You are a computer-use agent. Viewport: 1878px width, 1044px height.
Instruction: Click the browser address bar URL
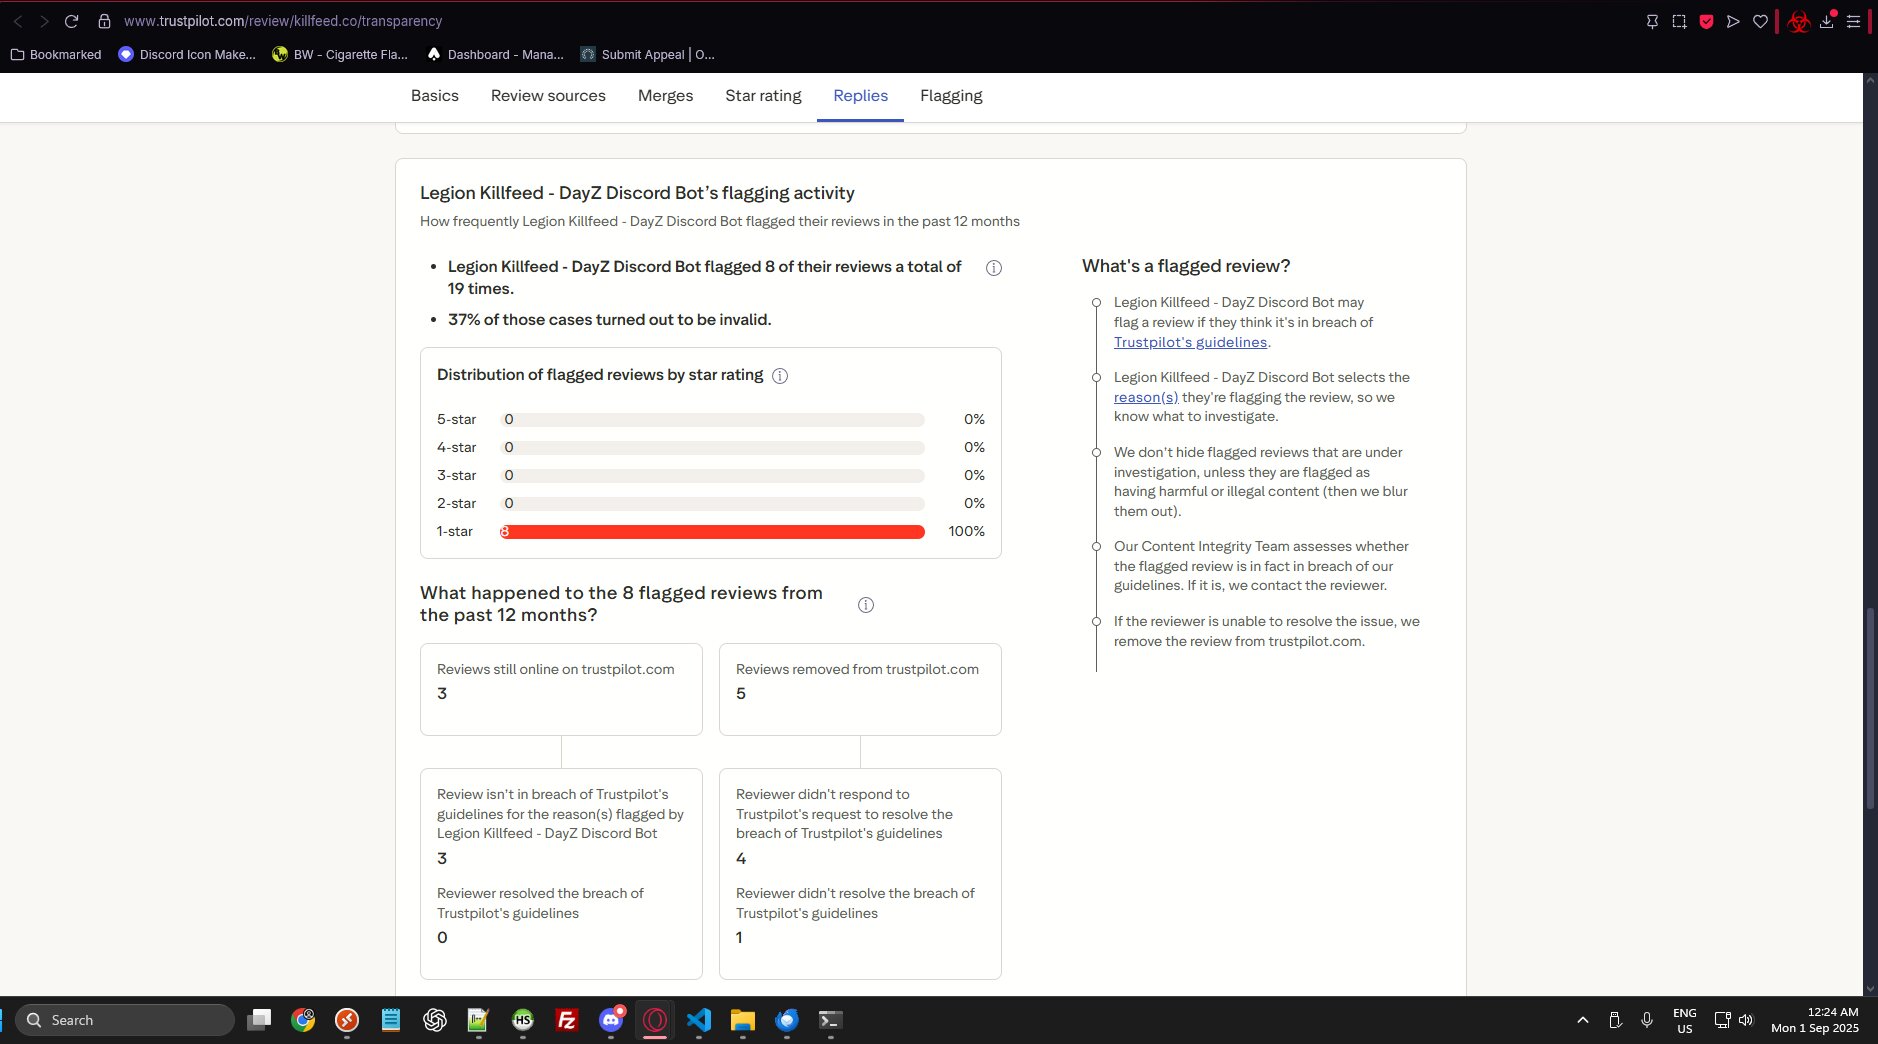point(283,21)
